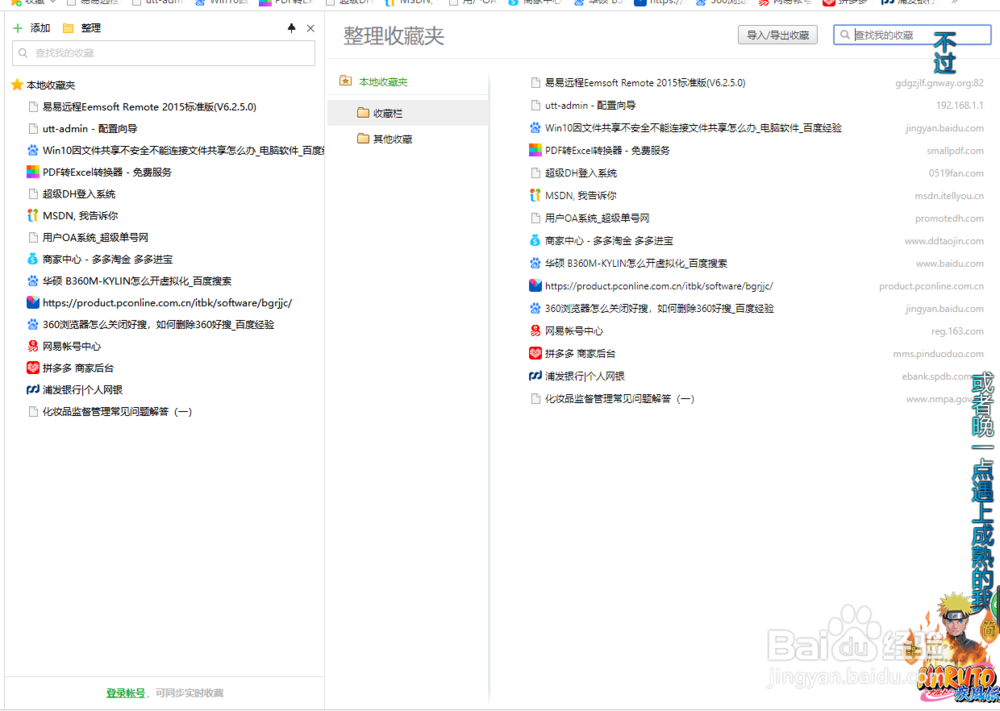
Task: Click Baidu icon beside sidebar 360浏览器怎么关闭好搜
Action: (x=33, y=324)
